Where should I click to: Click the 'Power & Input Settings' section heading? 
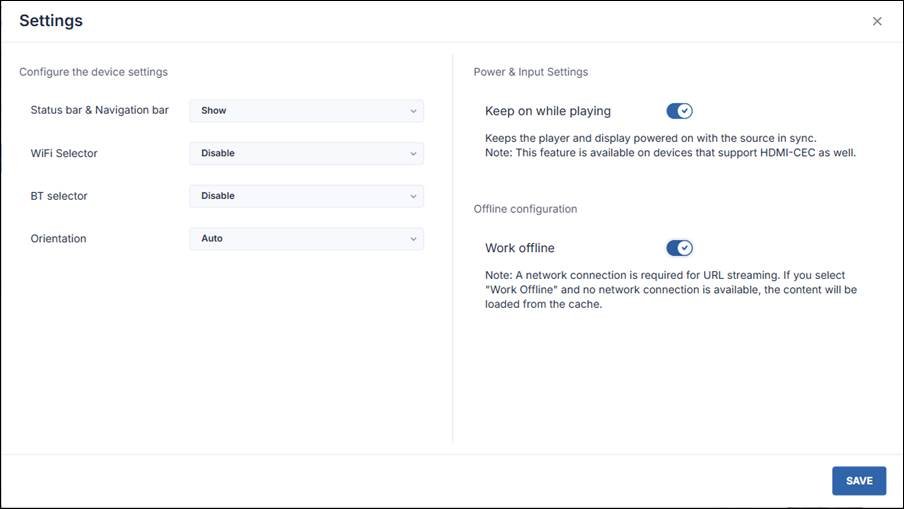pyautogui.click(x=530, y=72)
